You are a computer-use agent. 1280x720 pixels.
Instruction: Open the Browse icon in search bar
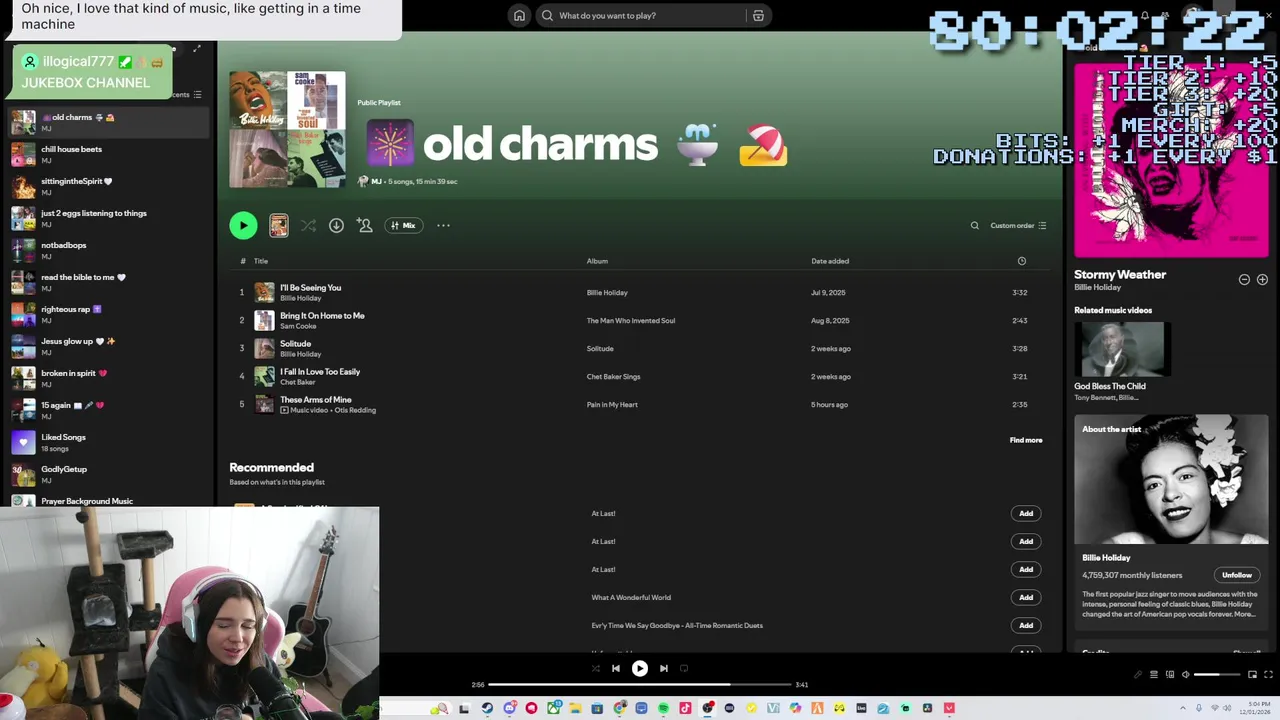pos(758,15)
